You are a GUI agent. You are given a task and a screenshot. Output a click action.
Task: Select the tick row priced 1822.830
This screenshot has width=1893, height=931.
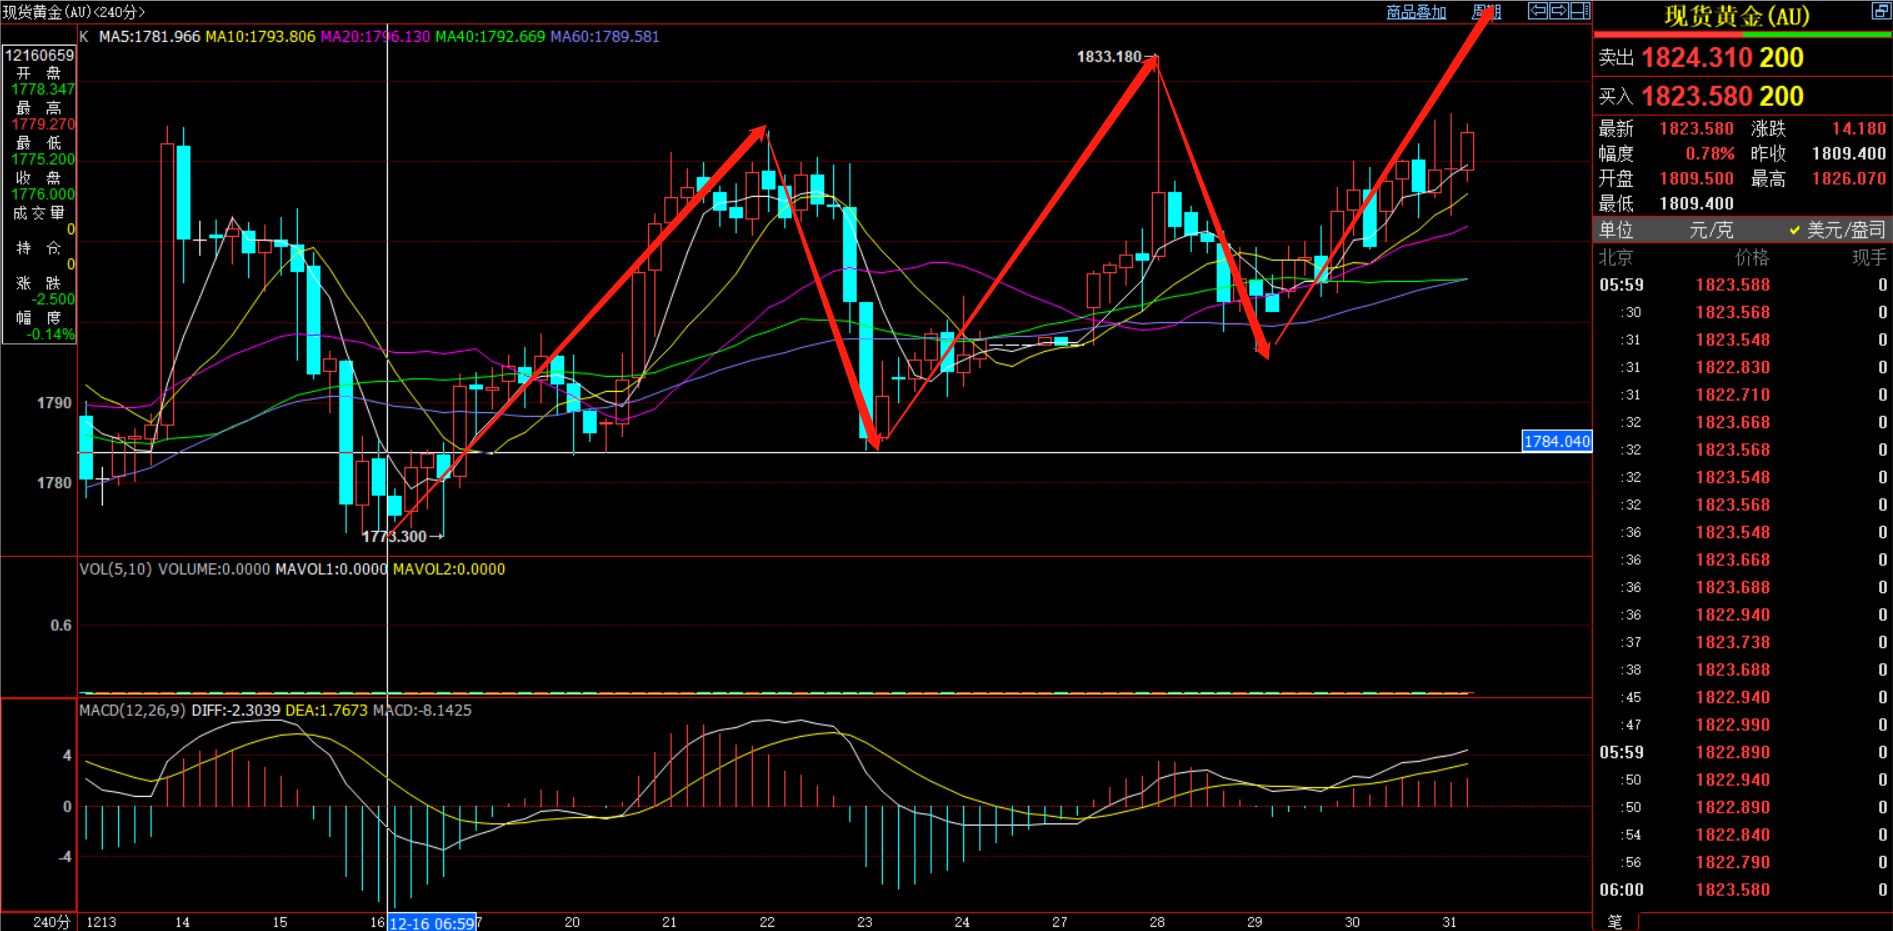pos(1742,368)
